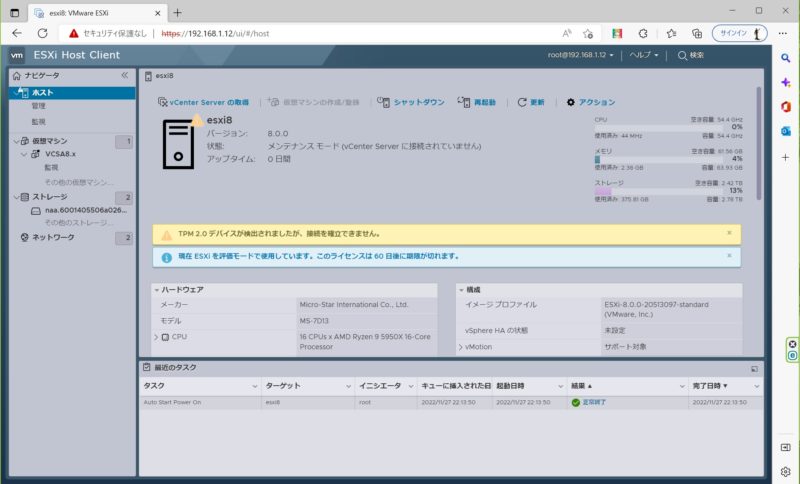Sort tasks by イニシエータ column
The height and width of the screenshot is (484, 800).
coord(386,386)
